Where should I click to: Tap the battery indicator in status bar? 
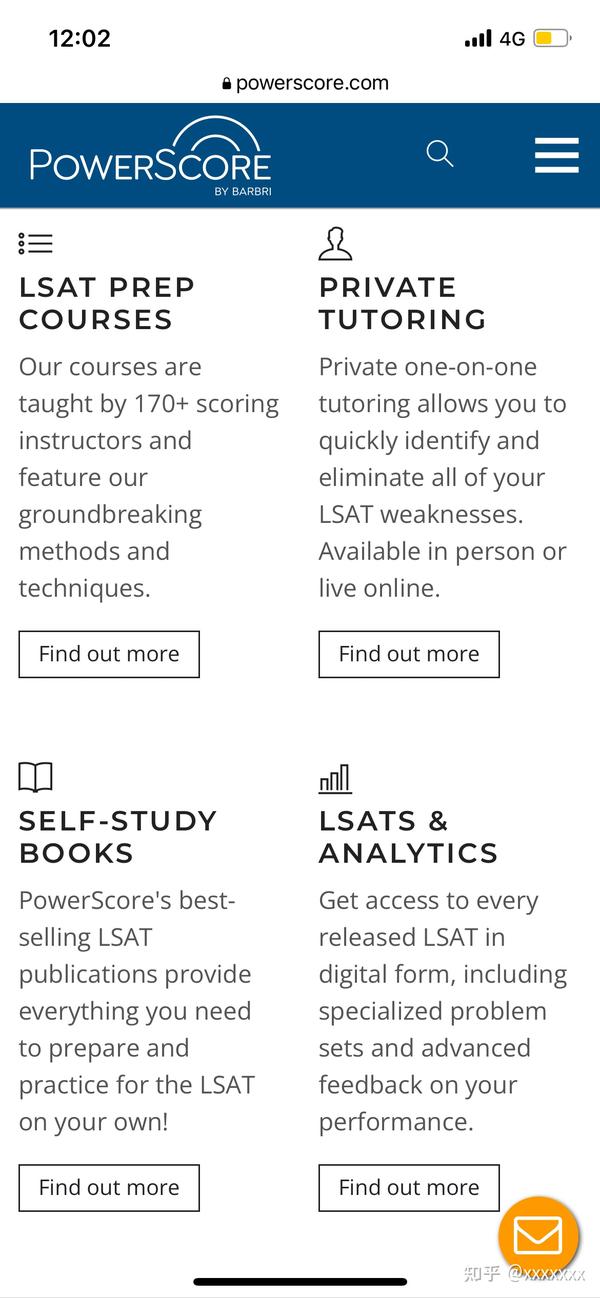click(553, 37)
